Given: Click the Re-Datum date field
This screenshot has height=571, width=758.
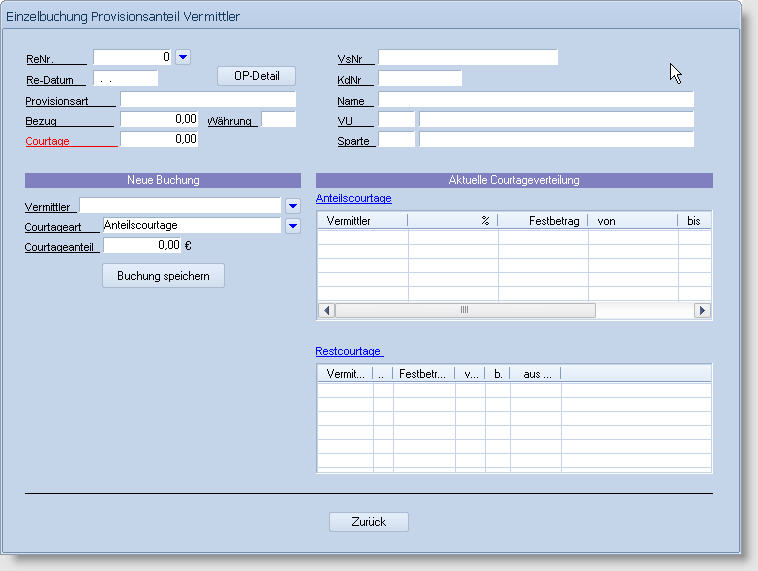Looking at the screenshot, I should pos(126,79).
